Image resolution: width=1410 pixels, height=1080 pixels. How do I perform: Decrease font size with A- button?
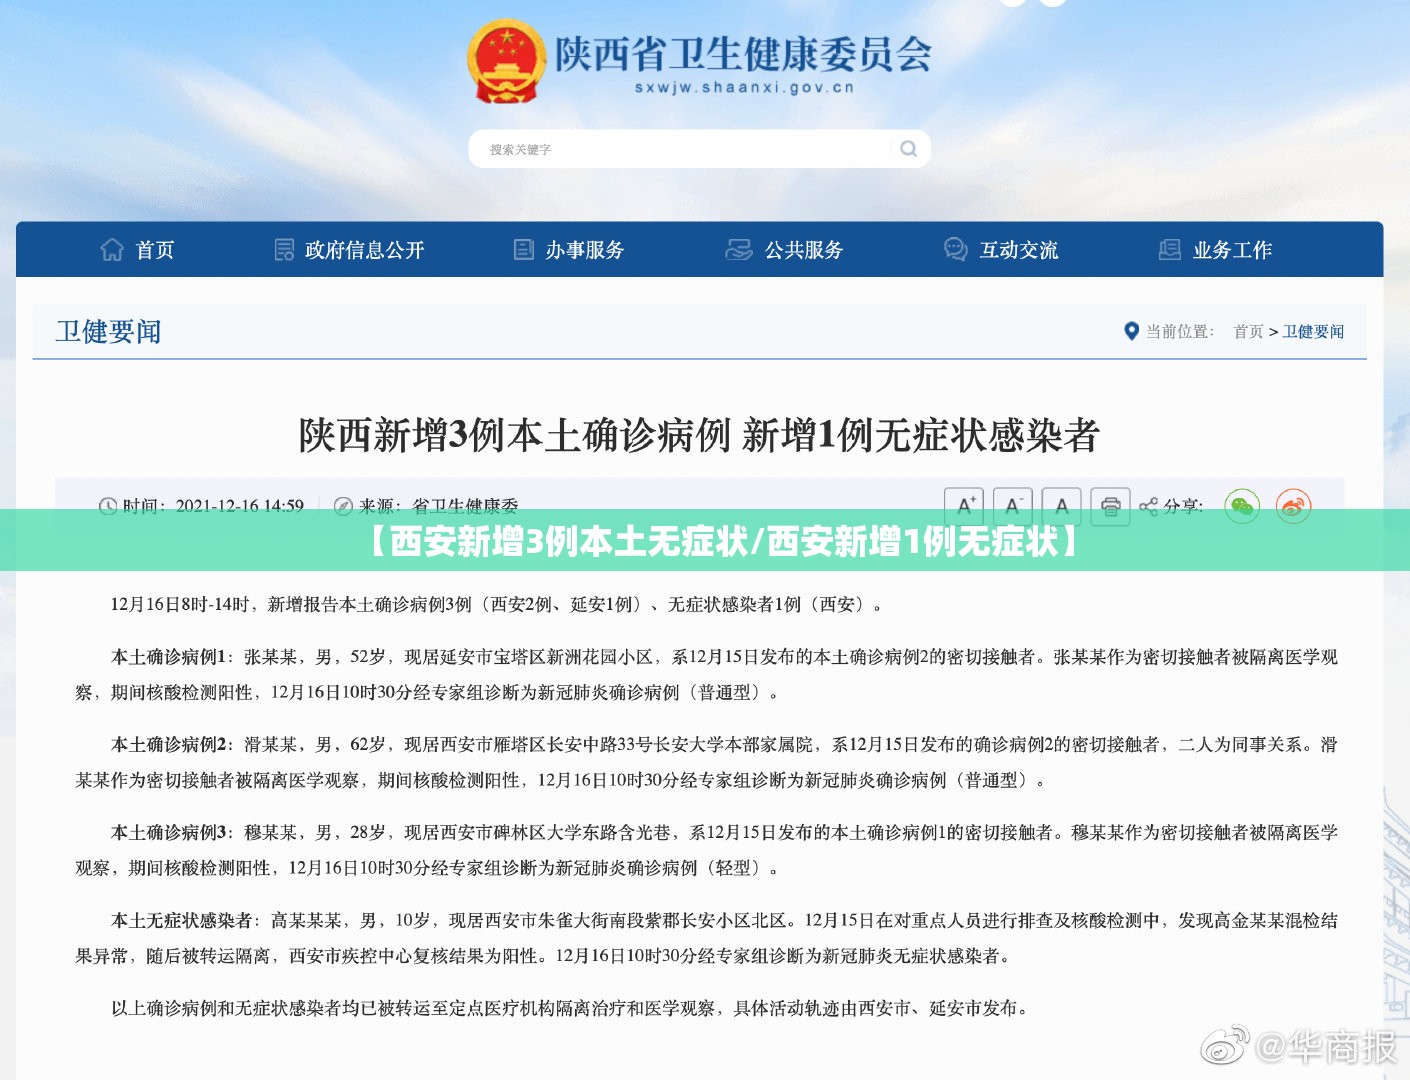1013,506
